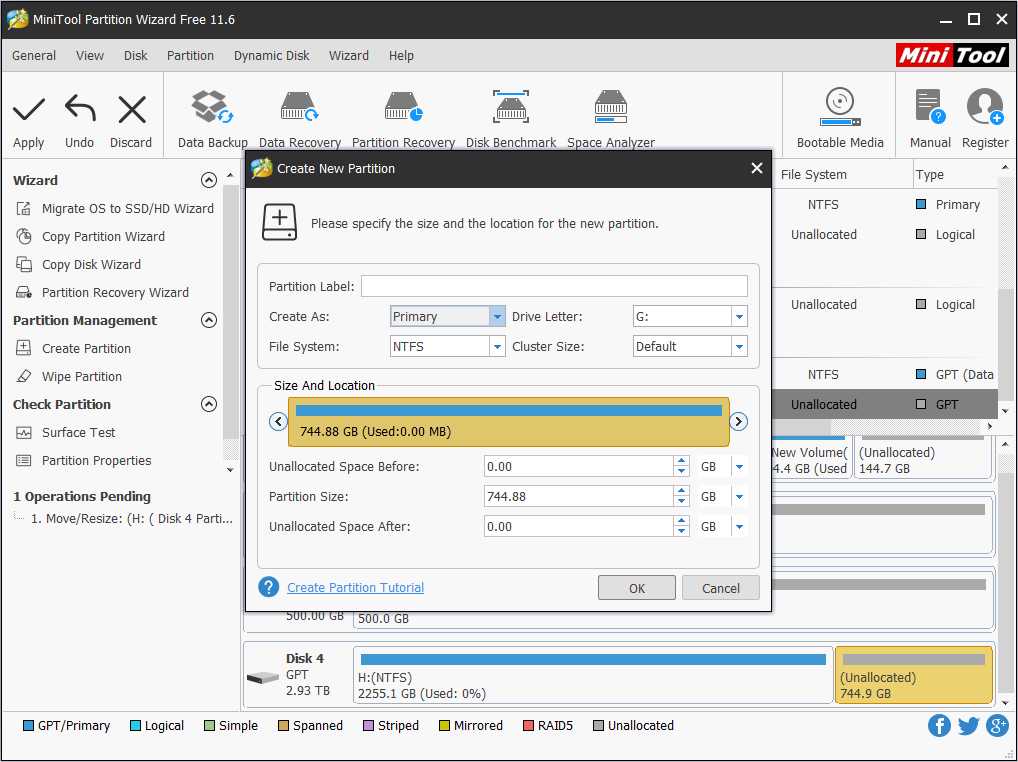The width and height of the screenshot is (1018, 762).
Task: Collapse the Partition Management section
Action: pos(208,320)
